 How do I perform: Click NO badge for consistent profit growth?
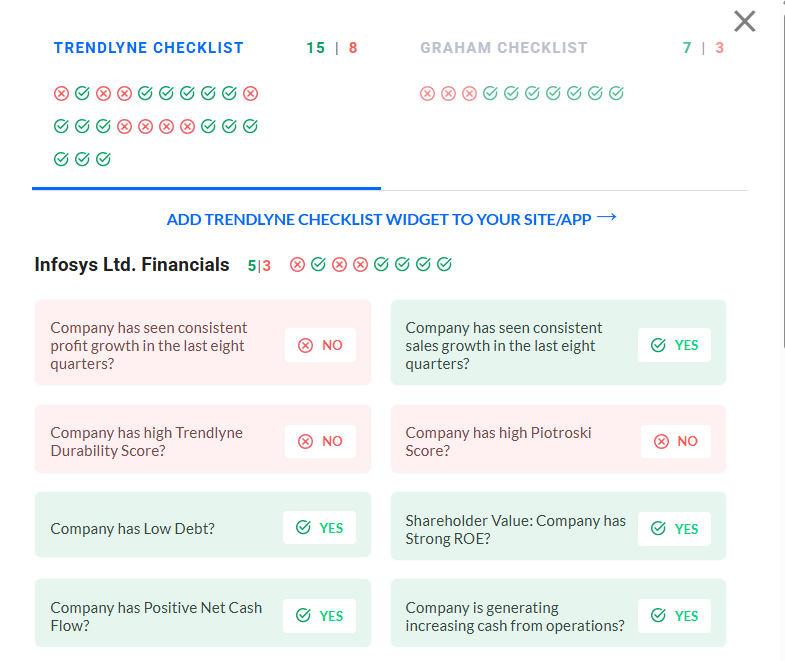coord(320,345)
